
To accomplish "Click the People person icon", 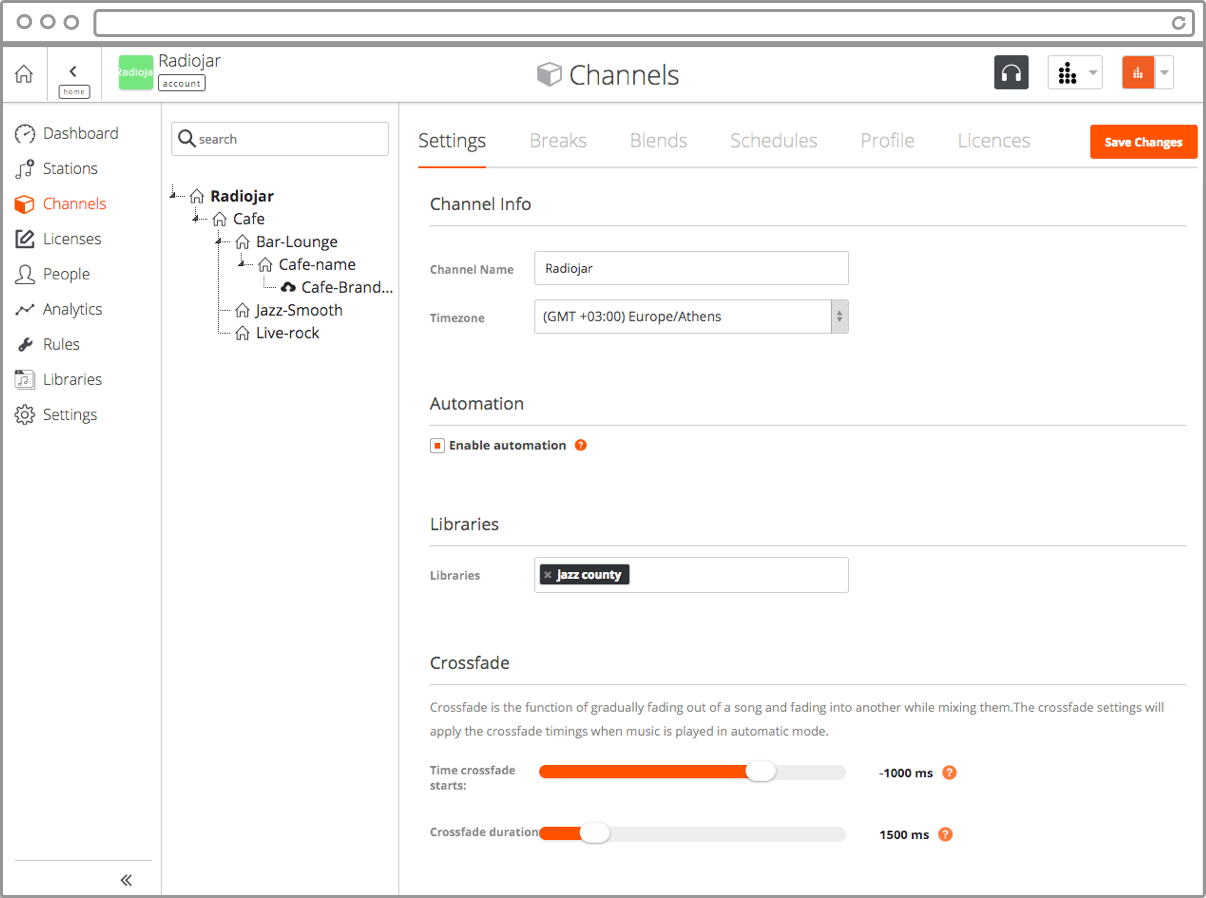I will (x=25, y=274).
